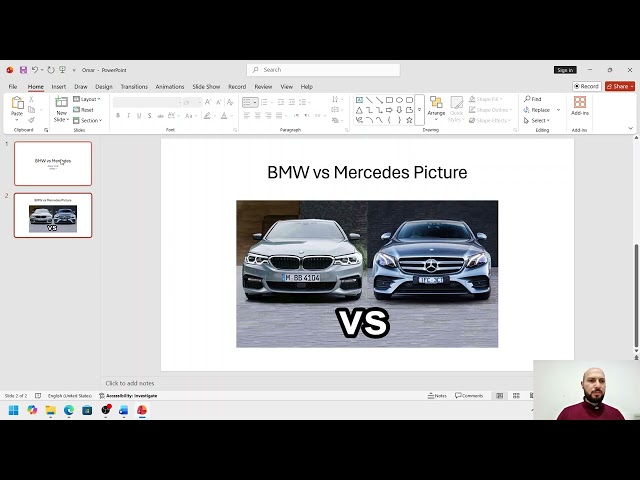This screenshot has height=480, width=640.
Task: Select slide 2 thumbnail
Action: click(x=53, y=215)
